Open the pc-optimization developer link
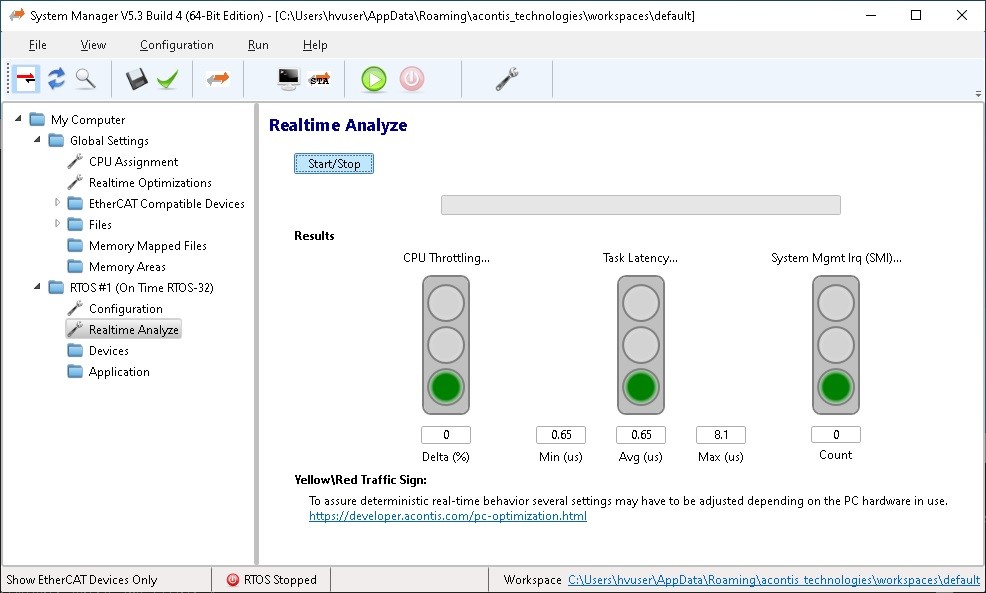This screenshot has height=593, width=986. (447, 516)
